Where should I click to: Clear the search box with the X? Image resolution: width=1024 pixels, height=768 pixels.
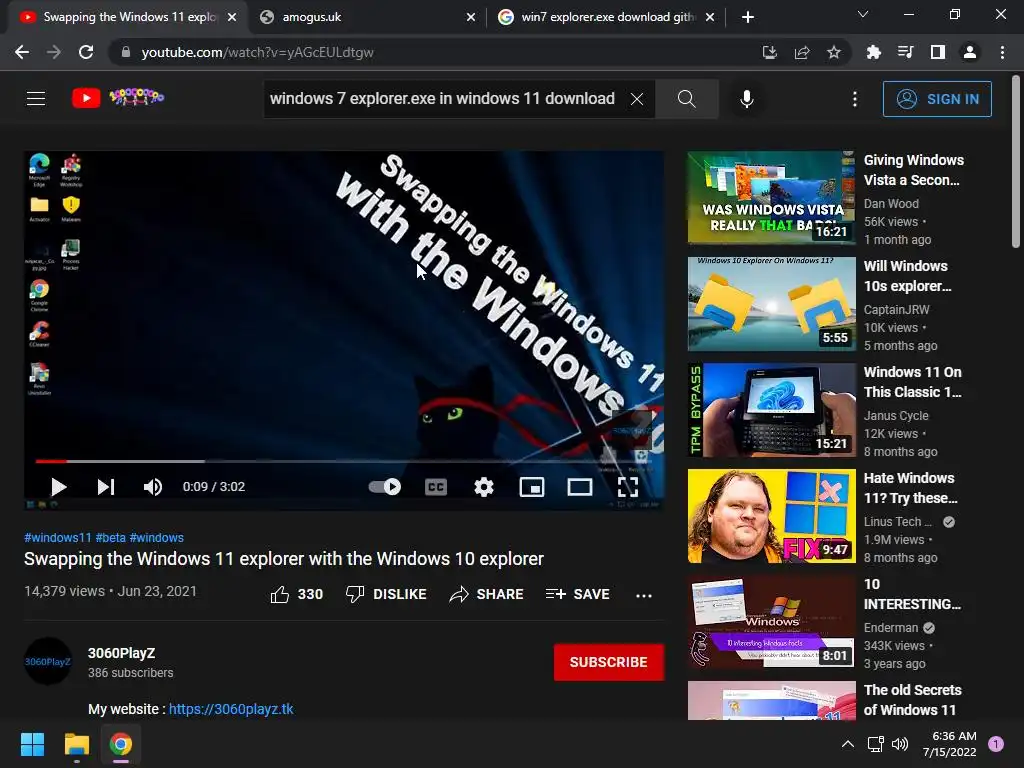637,99
